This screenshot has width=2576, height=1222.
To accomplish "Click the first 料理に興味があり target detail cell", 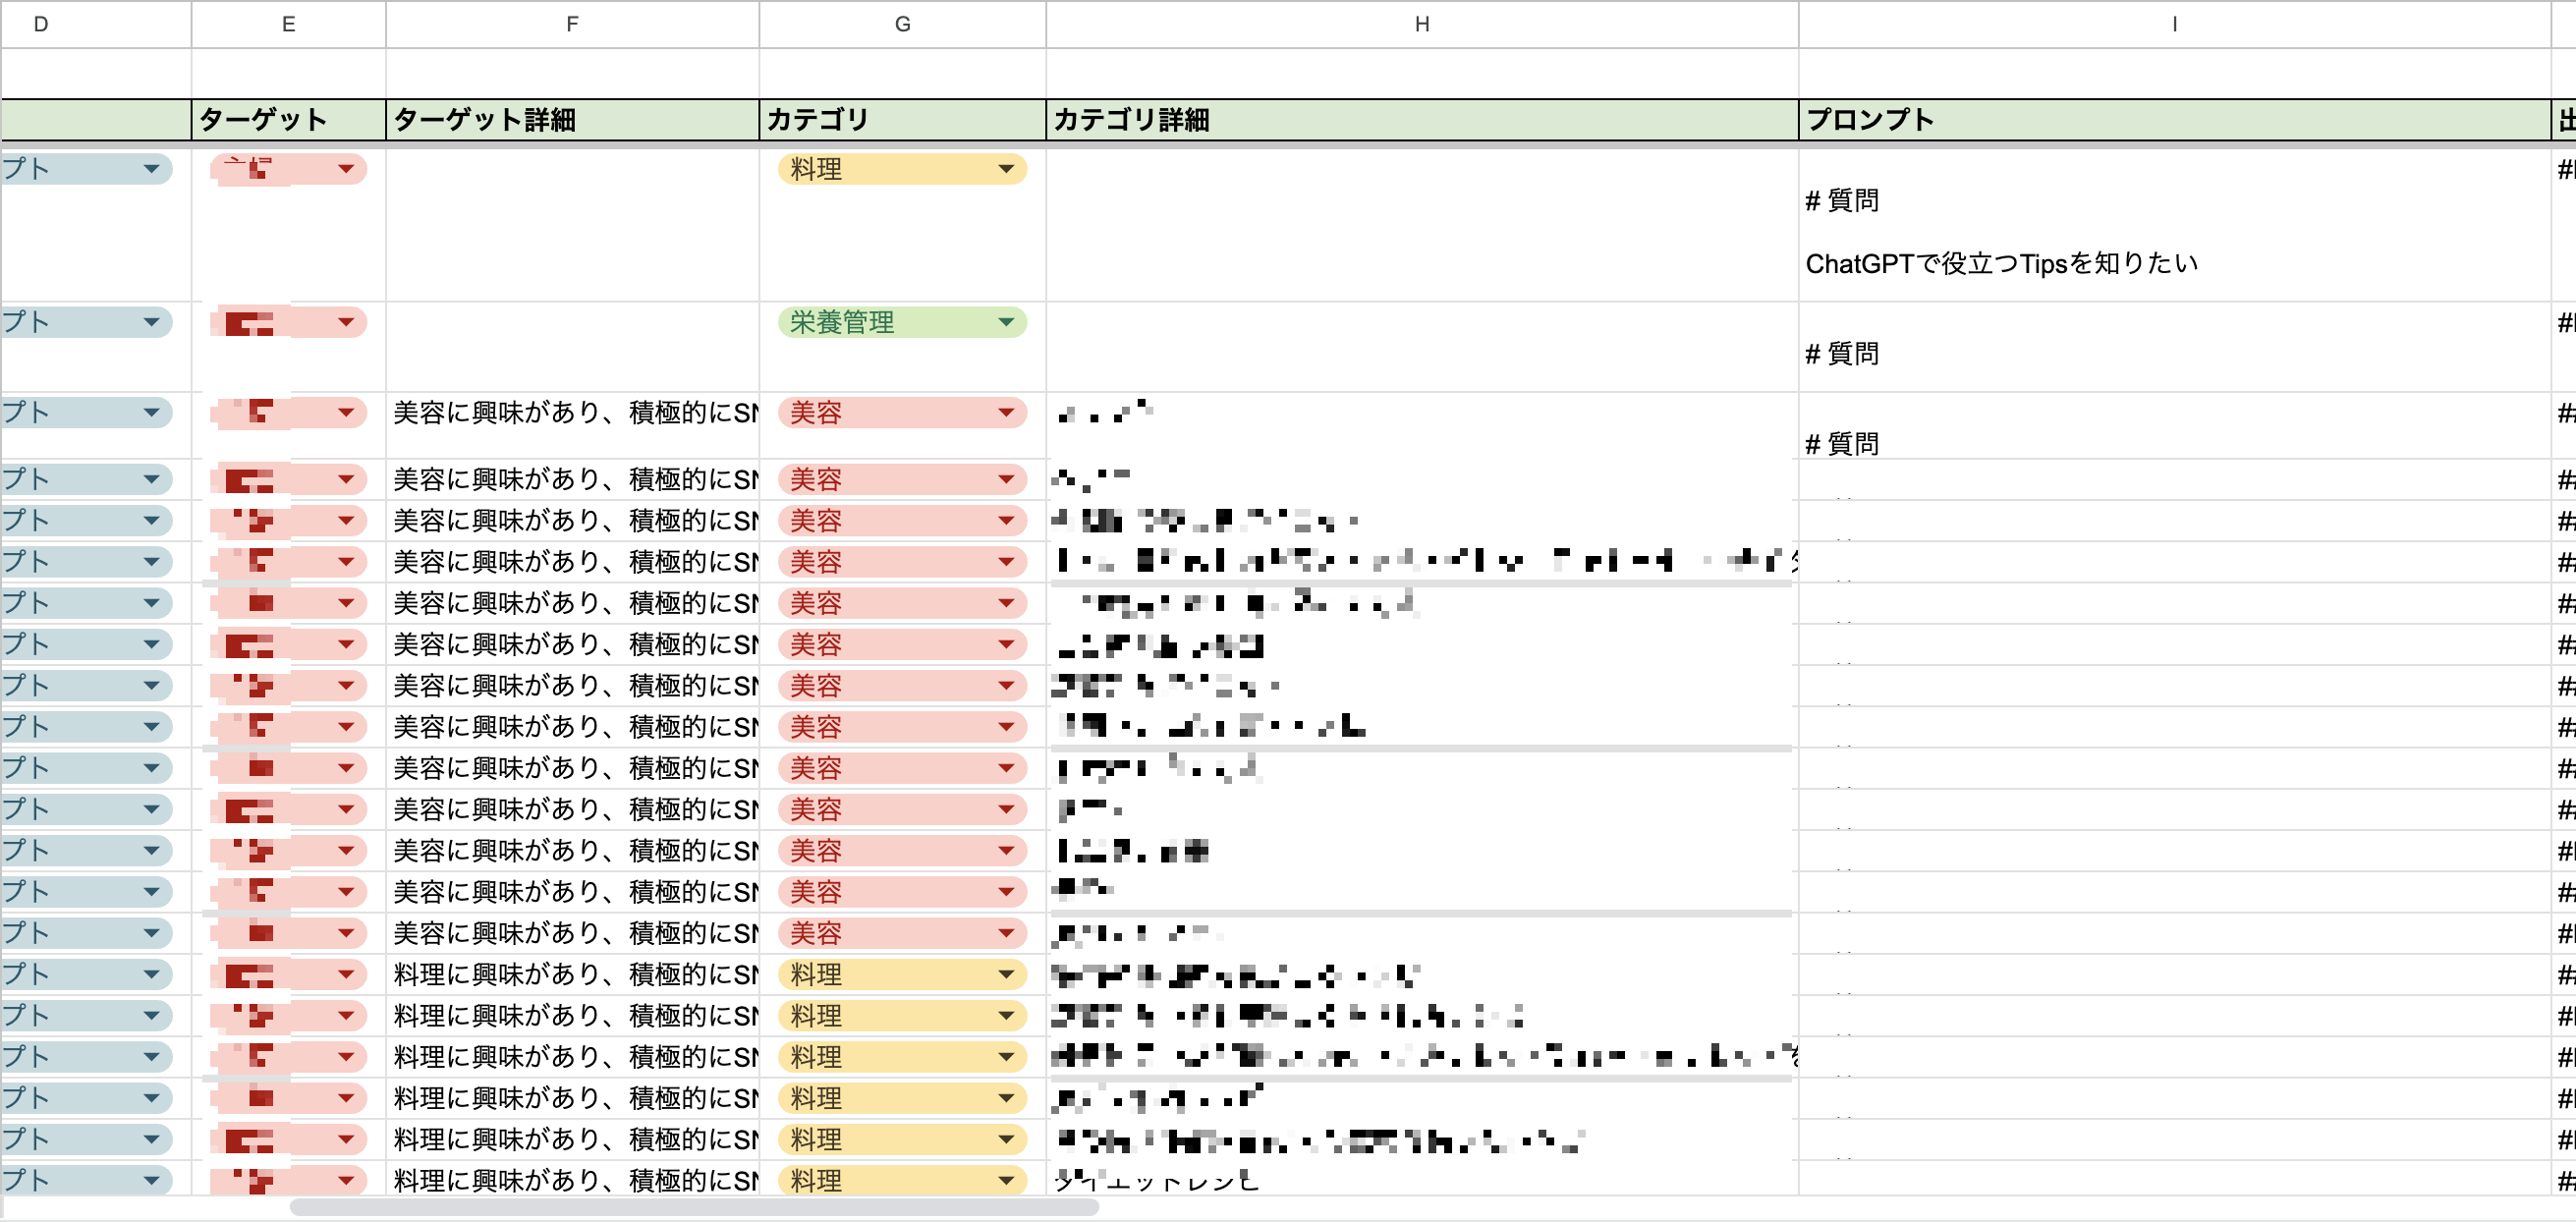I will [572, 974].
